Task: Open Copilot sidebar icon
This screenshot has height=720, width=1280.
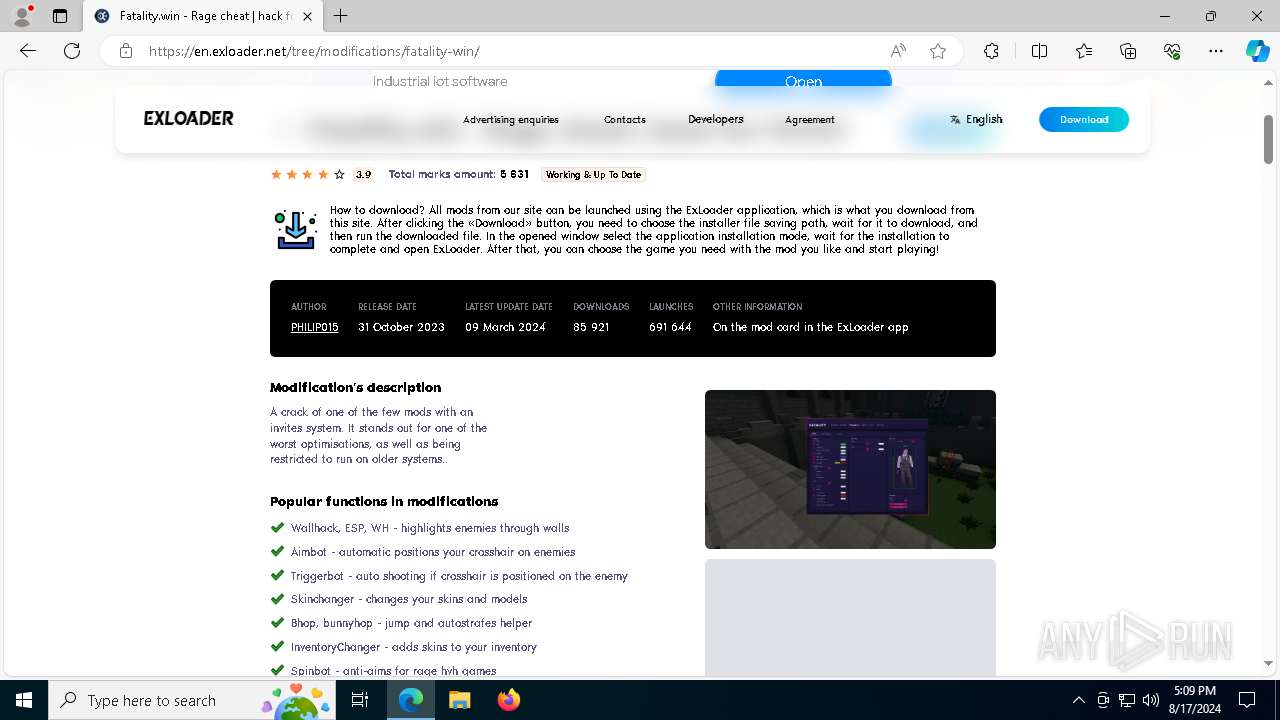Action: [x=1257, y=51]
